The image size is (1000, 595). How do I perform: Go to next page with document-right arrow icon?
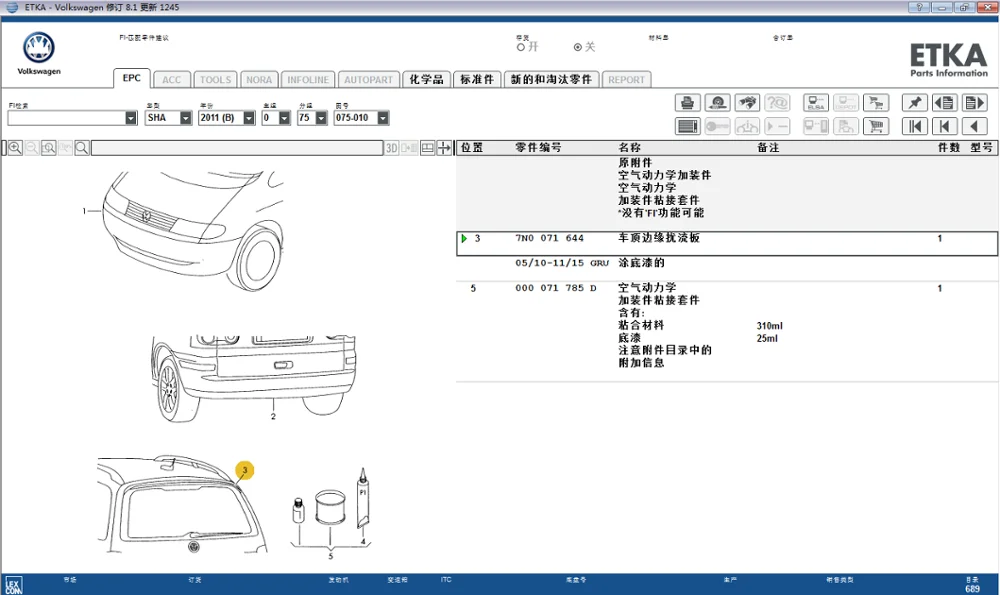[x=974, y=103]
